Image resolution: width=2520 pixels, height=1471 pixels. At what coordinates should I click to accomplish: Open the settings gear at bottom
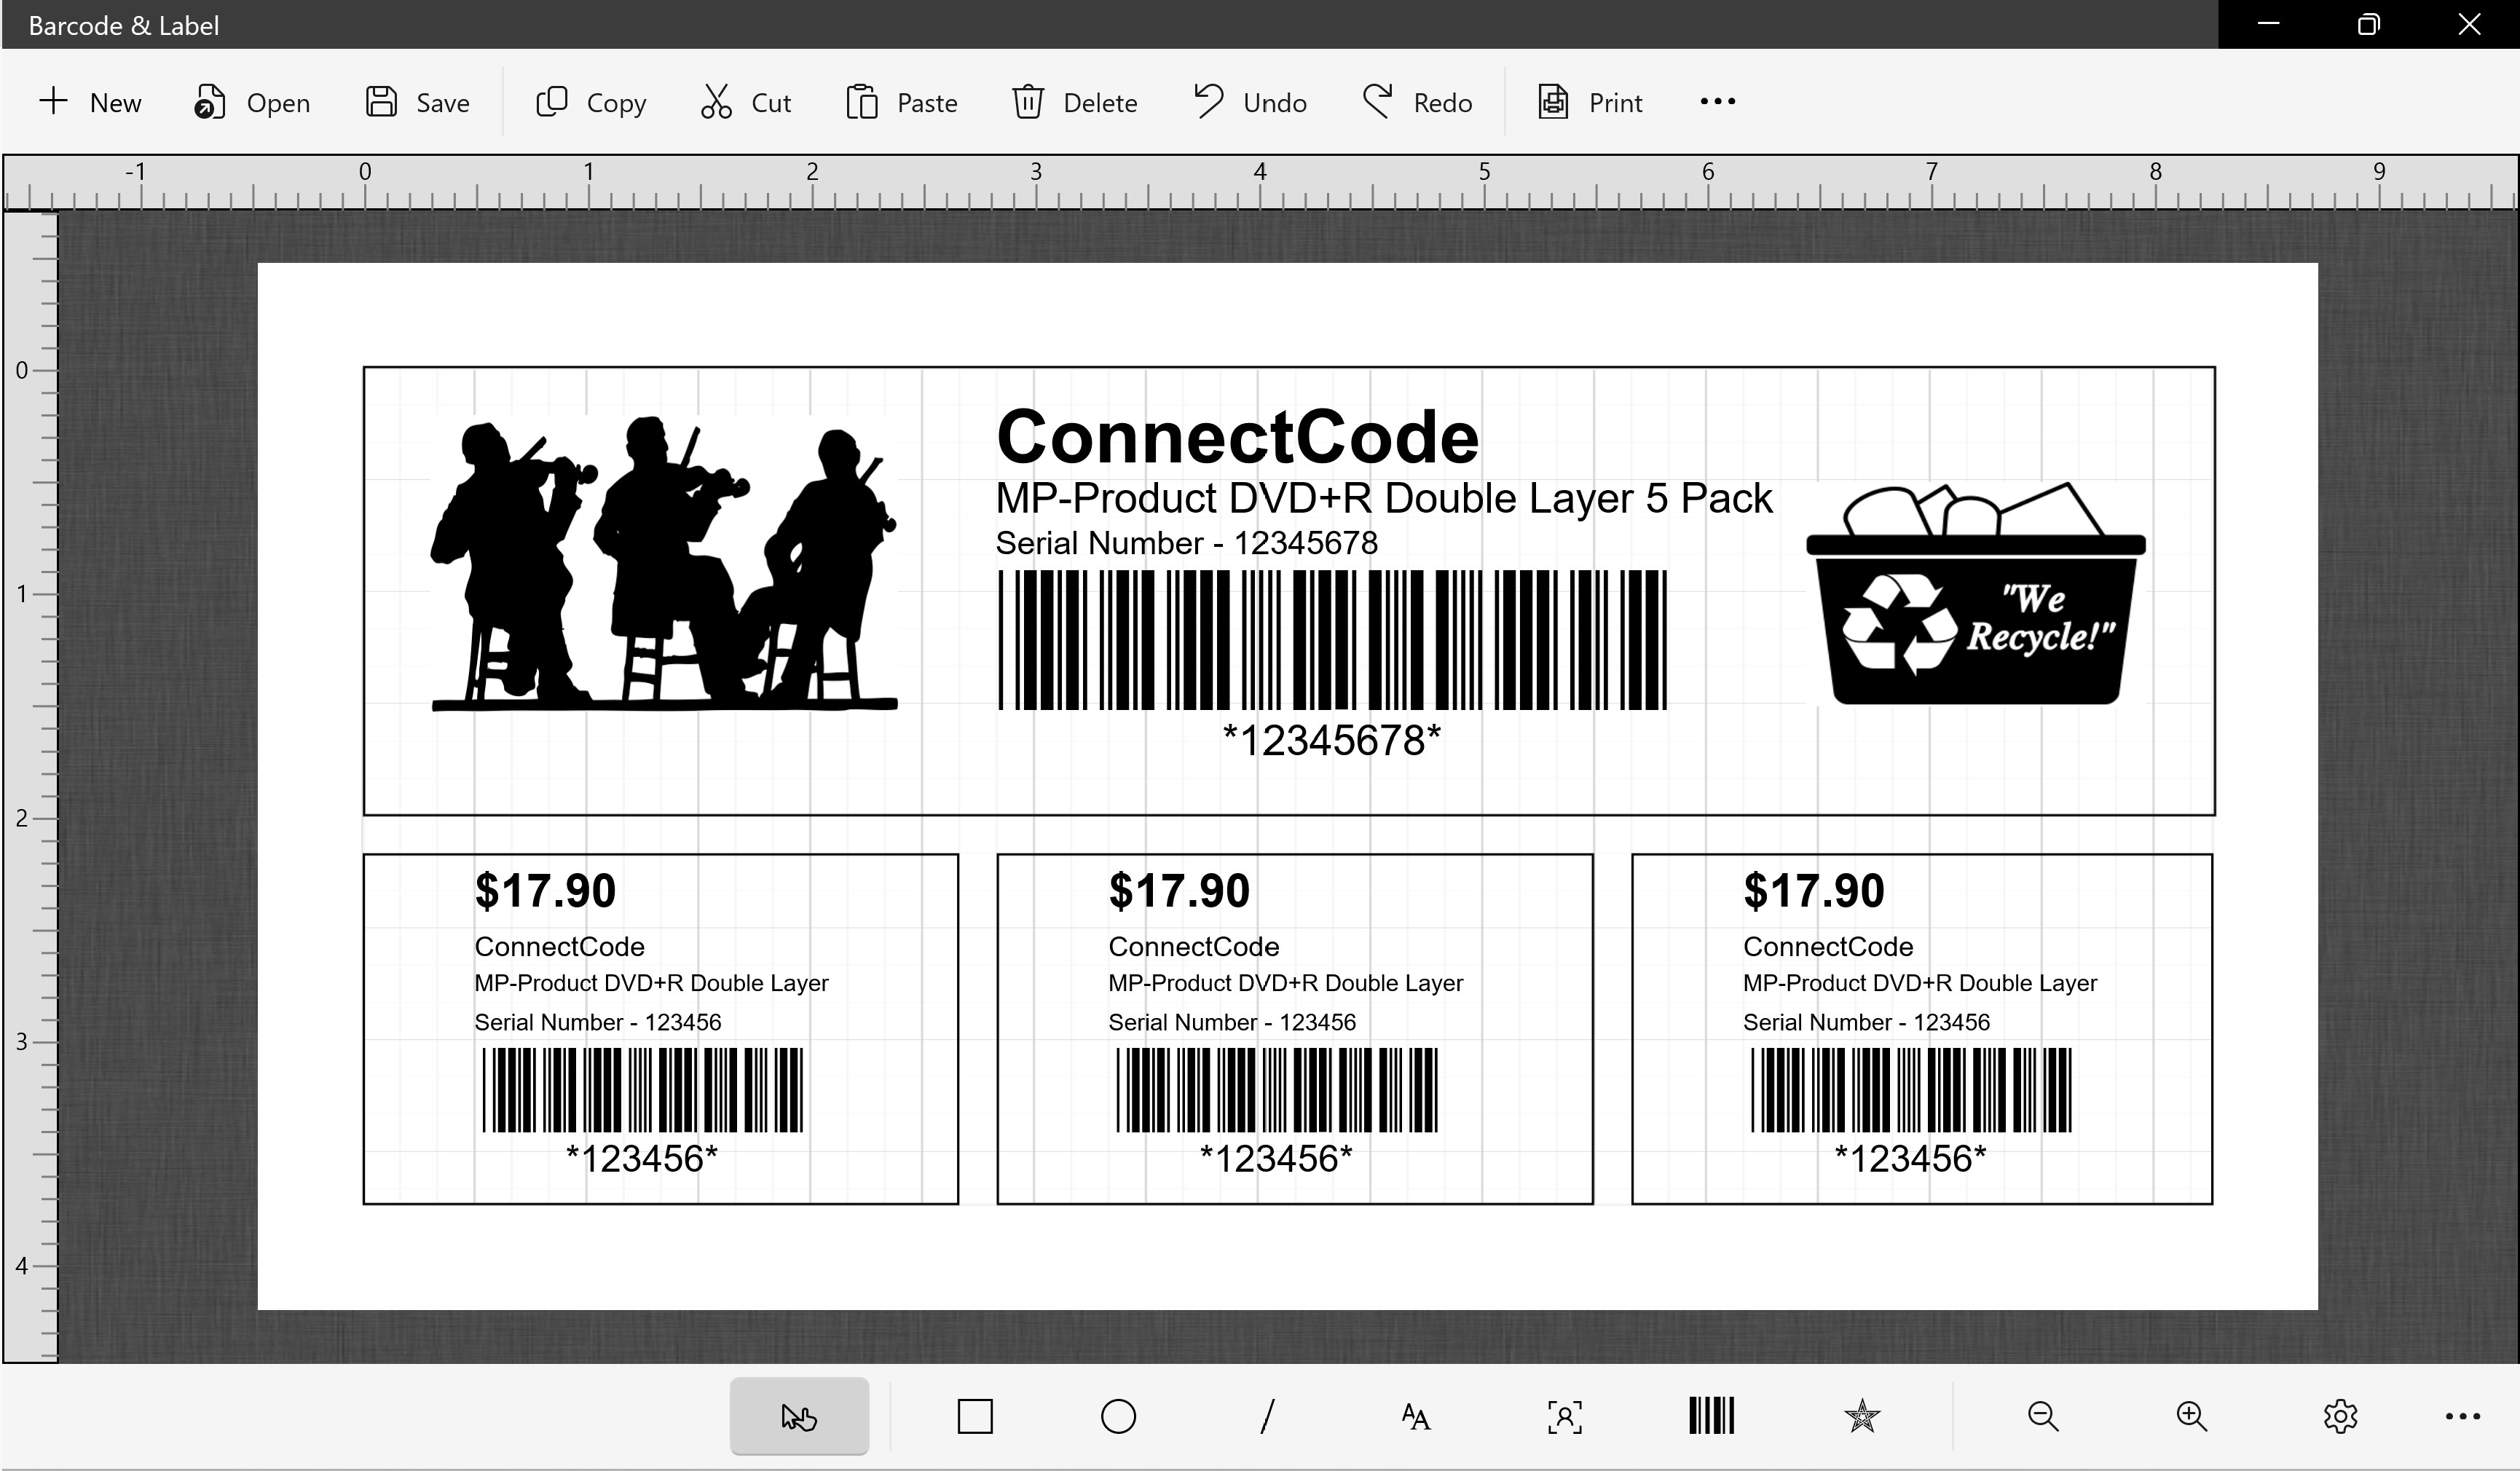coord(2340,1416)
